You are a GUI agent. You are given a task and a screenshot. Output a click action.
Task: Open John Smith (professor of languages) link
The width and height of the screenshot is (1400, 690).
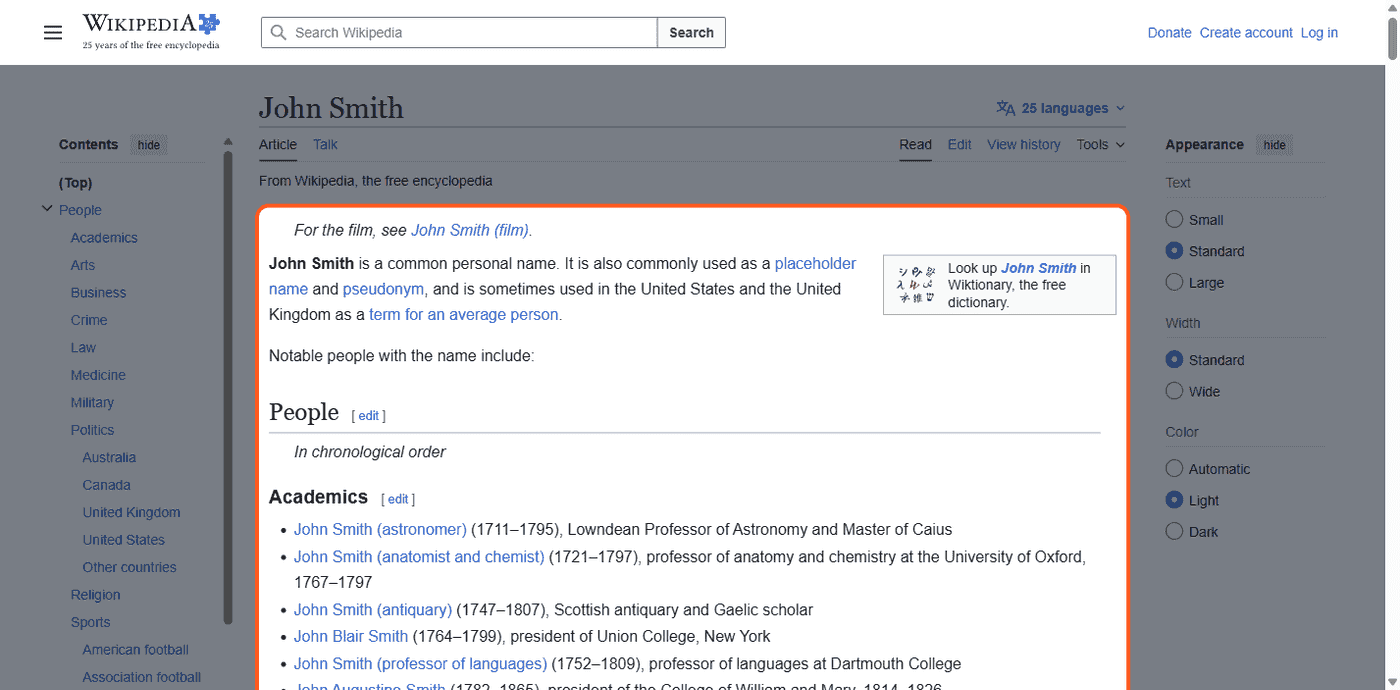[420, 664]
